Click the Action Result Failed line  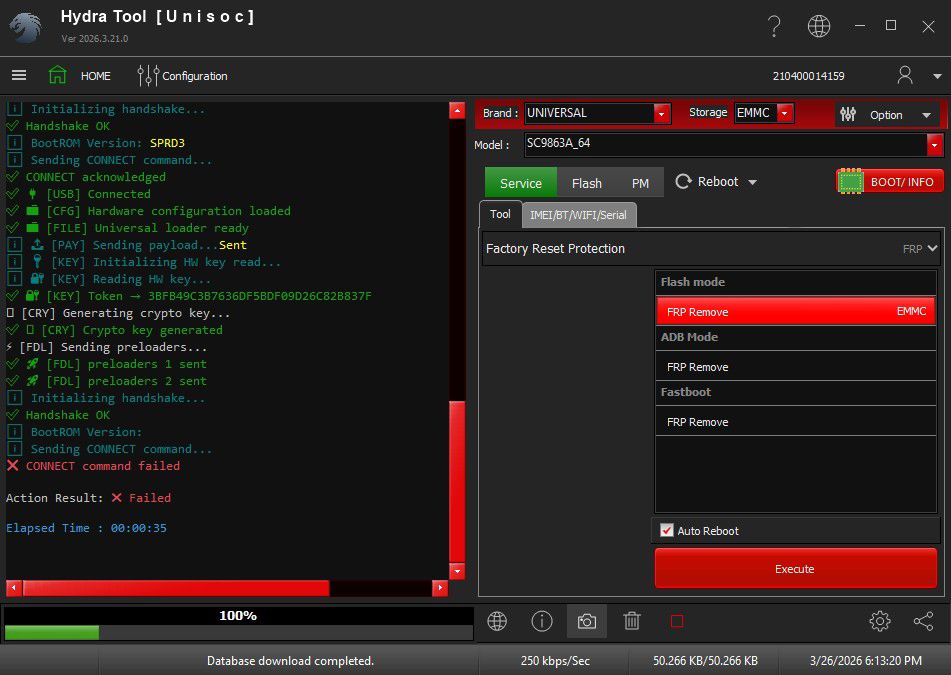click(x=89, y=497)
